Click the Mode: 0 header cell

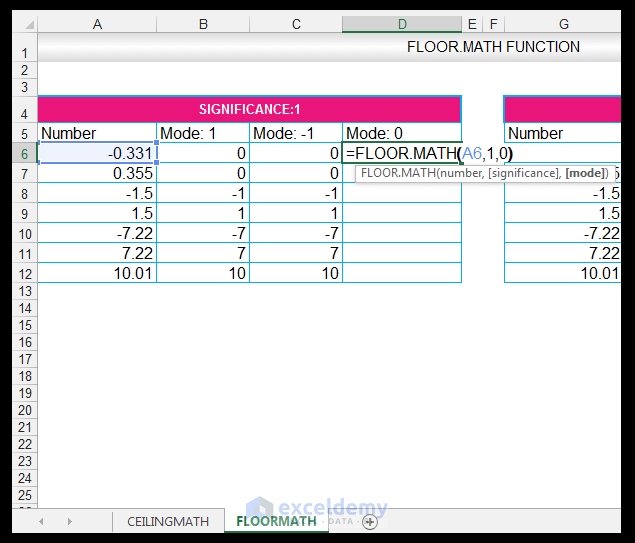tap(402, 133)
